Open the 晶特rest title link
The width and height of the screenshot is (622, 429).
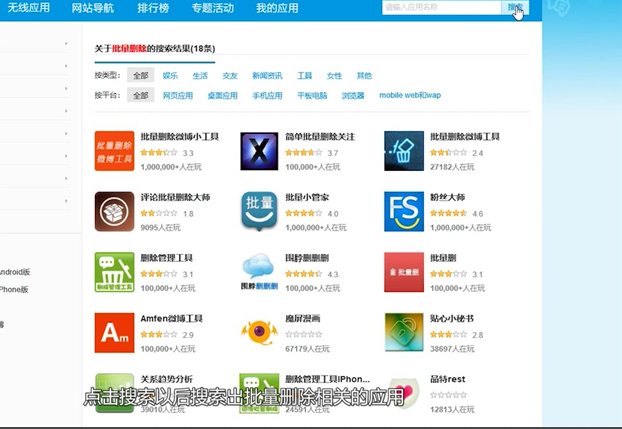[448, 379]
